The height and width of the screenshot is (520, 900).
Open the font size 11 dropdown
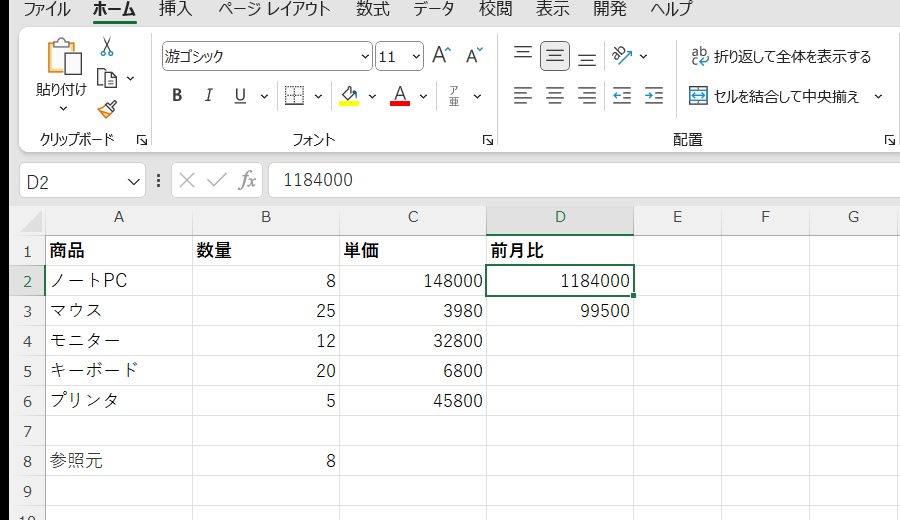[416, 56]
